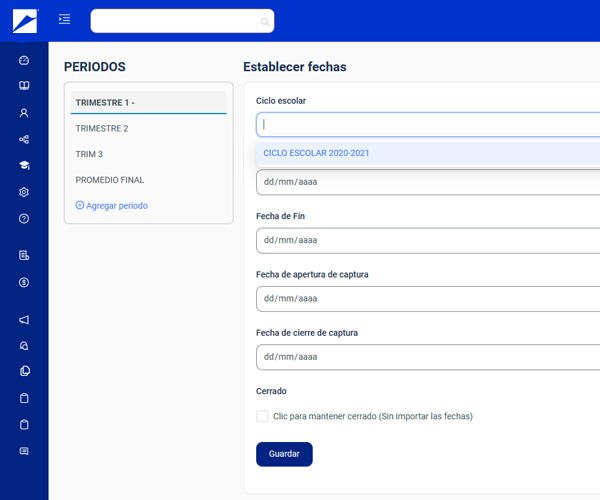Open the graduation cap sidebar icon
The width and height of the screenshot is (600, 500).
coord(24,165)
